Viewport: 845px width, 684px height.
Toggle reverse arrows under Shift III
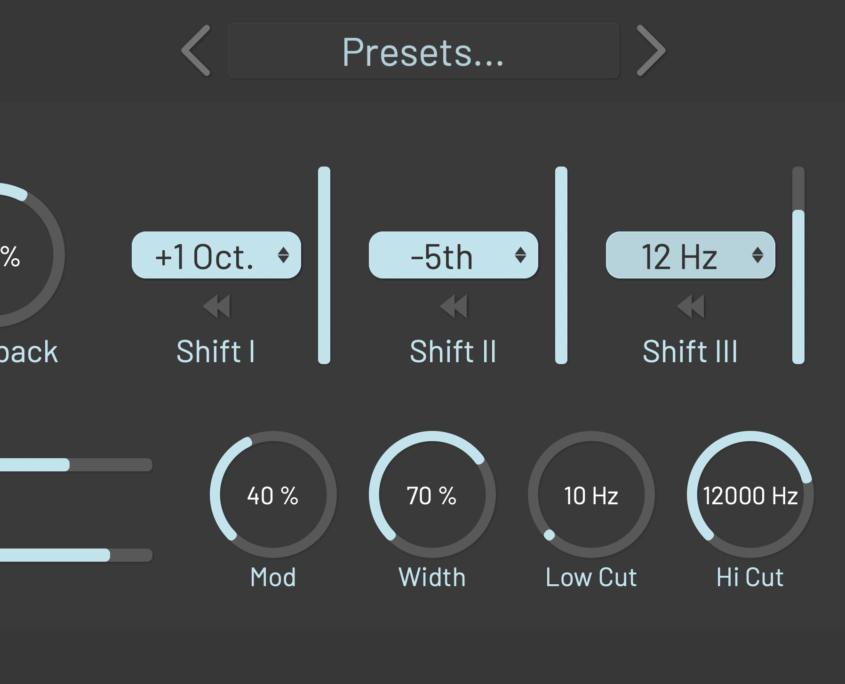[690, 306]
